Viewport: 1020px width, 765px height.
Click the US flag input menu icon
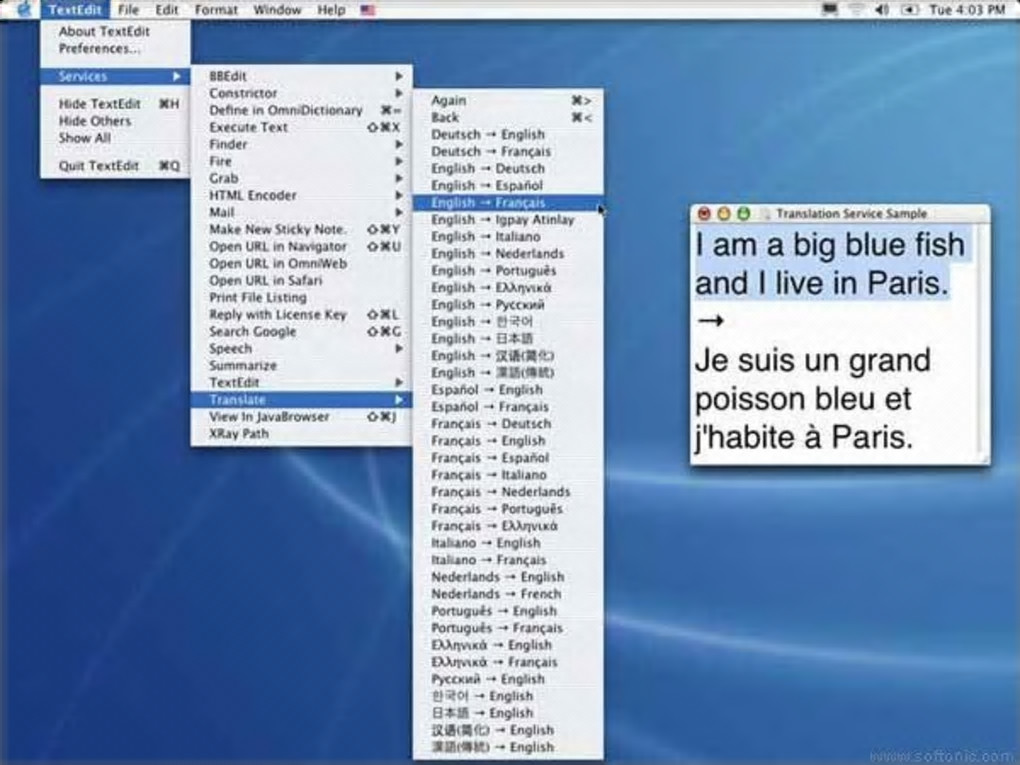click(x=368, y=10)
